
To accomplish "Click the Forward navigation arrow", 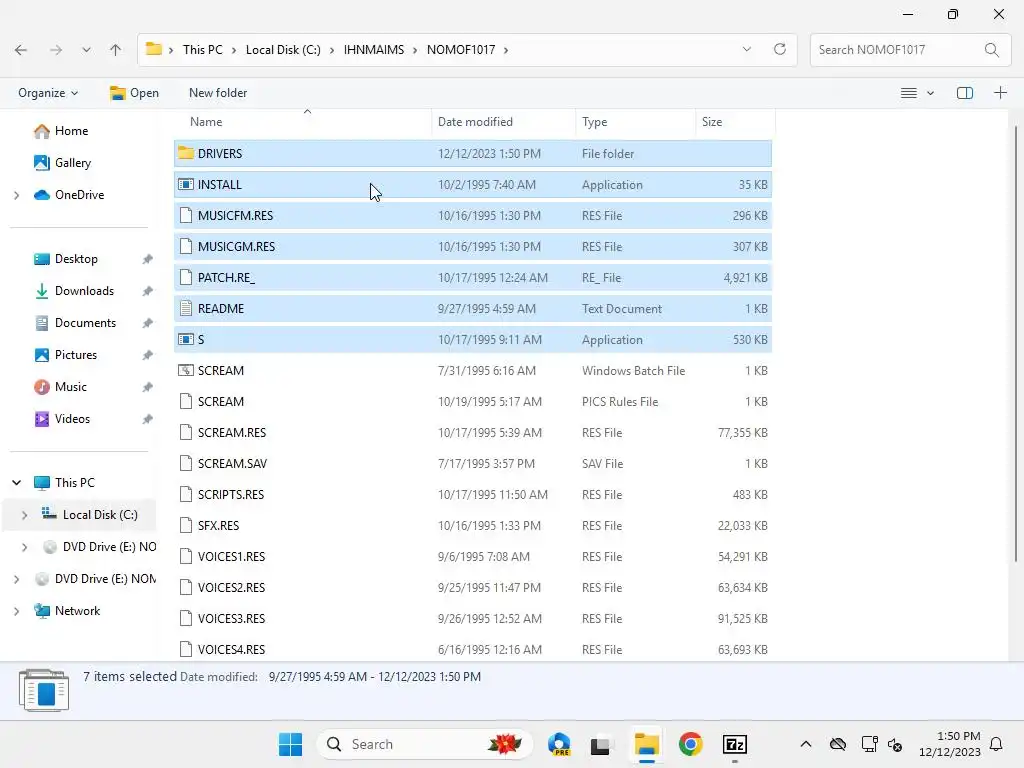I will pos(56,50).
